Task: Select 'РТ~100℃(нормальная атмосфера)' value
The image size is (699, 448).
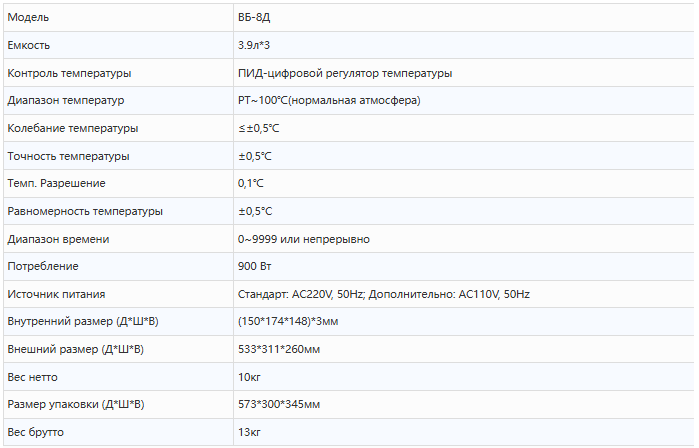Action: click(x=329, y=100)
